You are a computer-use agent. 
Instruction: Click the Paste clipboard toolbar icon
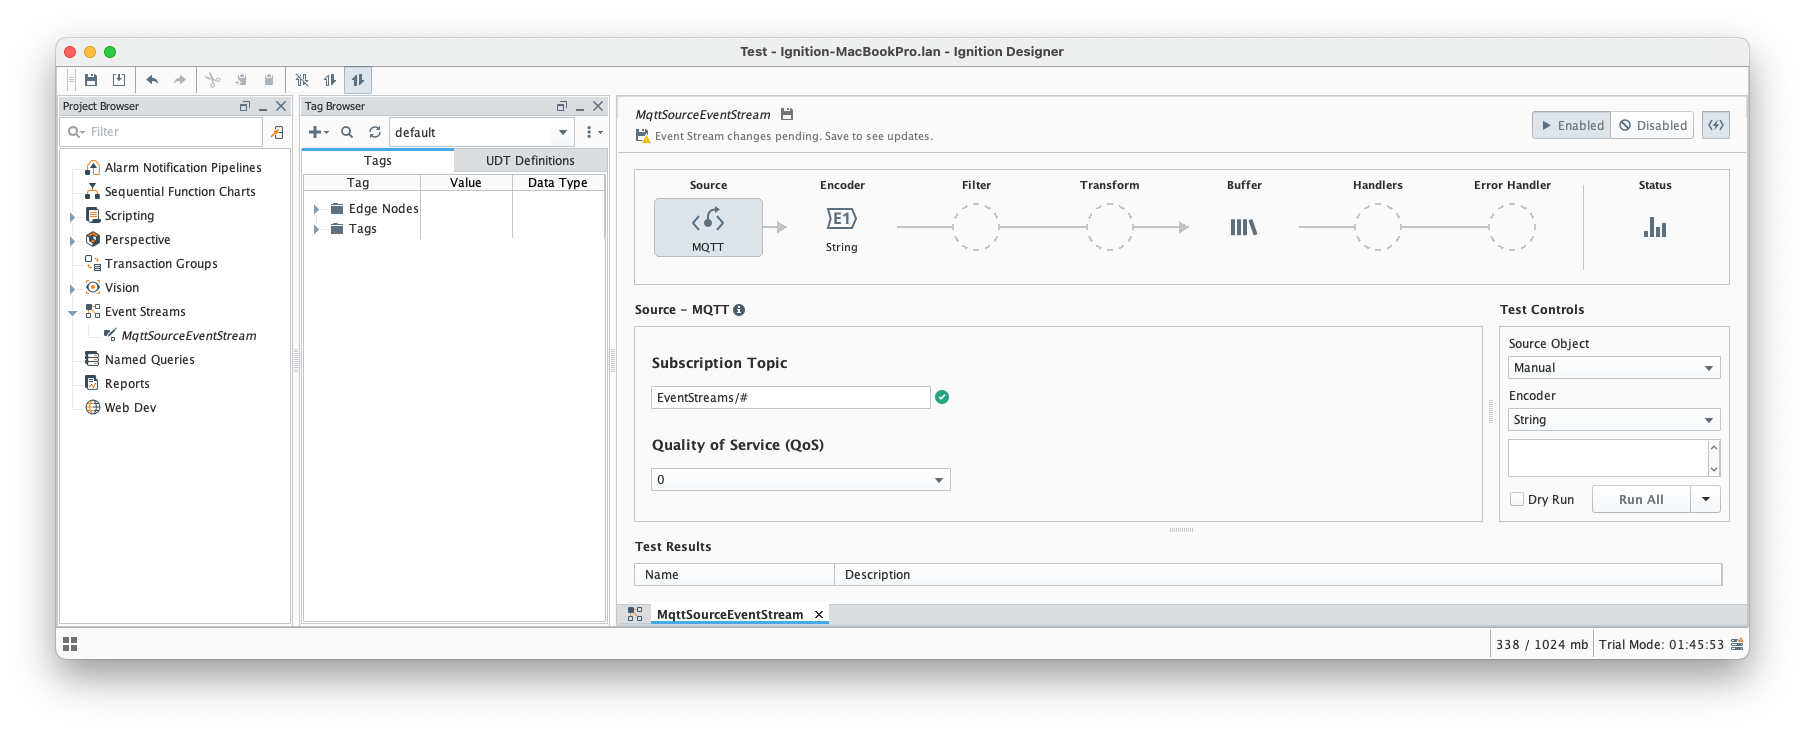(x=269, y=80)
